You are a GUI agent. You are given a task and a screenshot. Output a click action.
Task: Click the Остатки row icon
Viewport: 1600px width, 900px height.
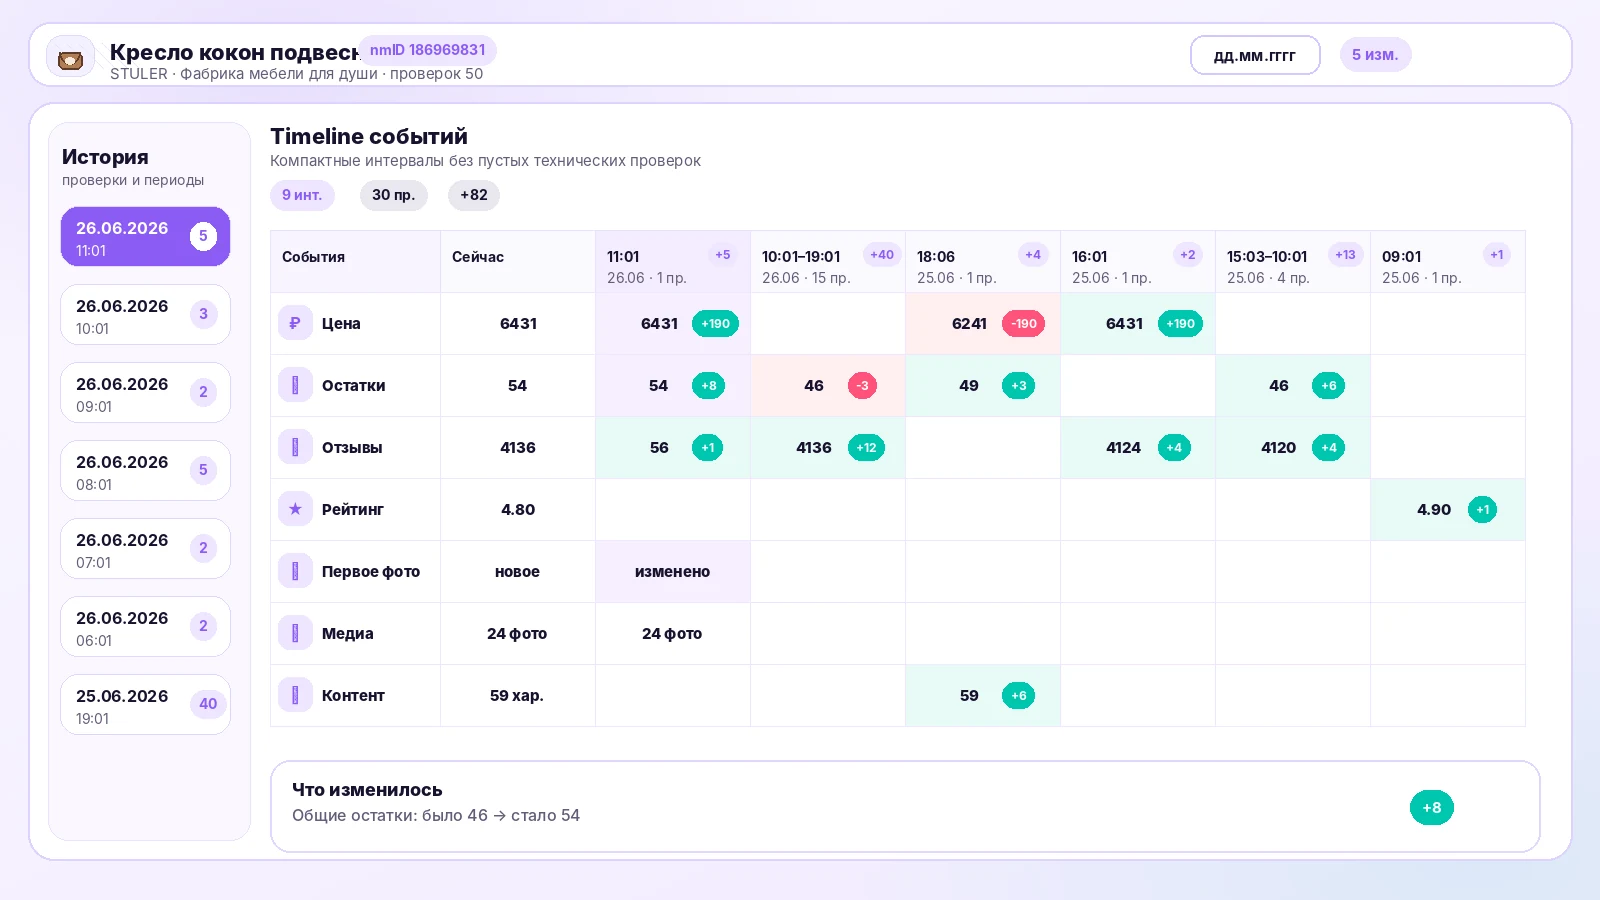point(295,385)
